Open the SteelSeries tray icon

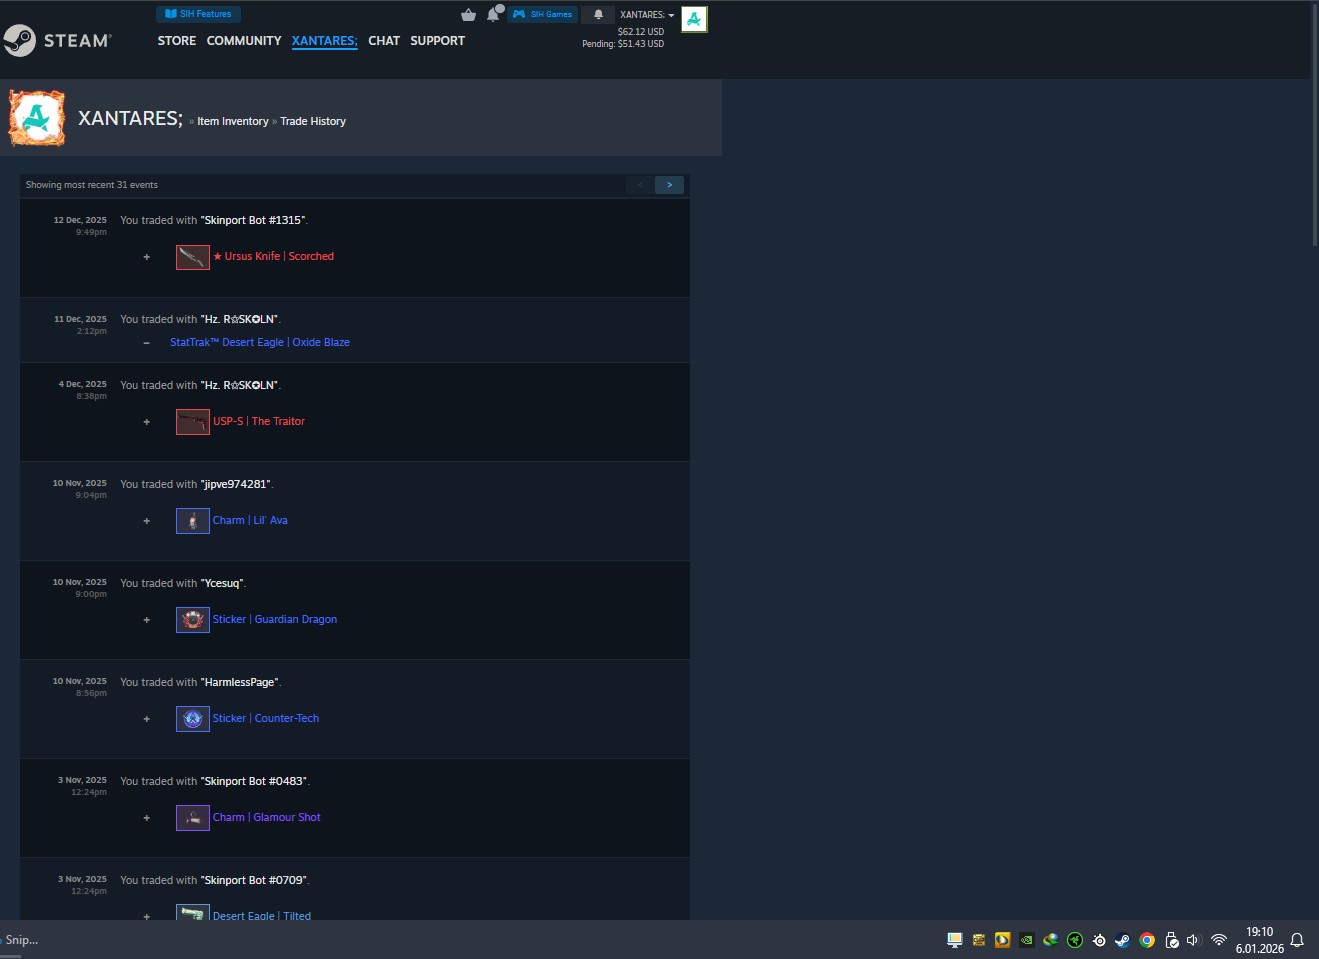coord(1099,940)
